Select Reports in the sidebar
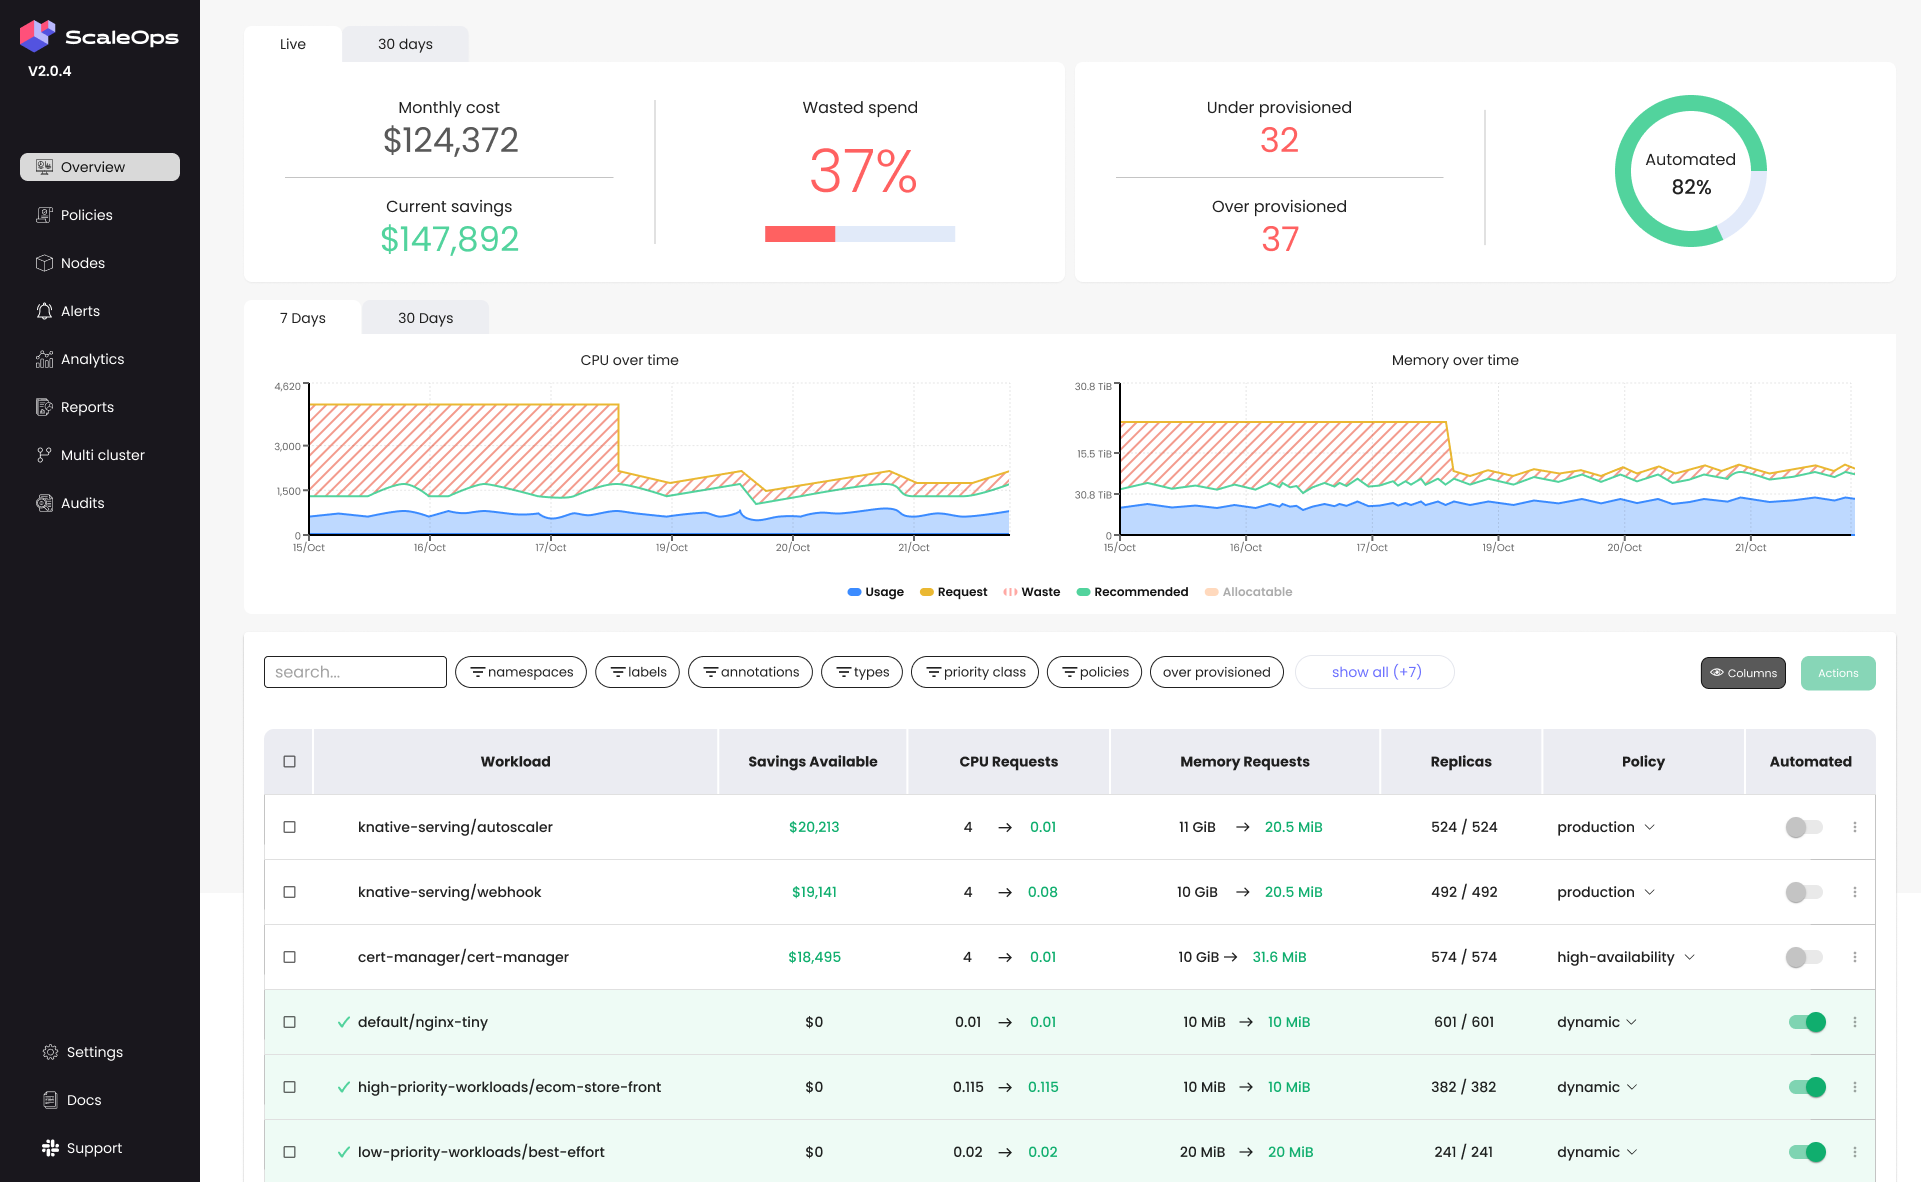1921x1182 pixels. pyautogui.click(x=87, y=406)
